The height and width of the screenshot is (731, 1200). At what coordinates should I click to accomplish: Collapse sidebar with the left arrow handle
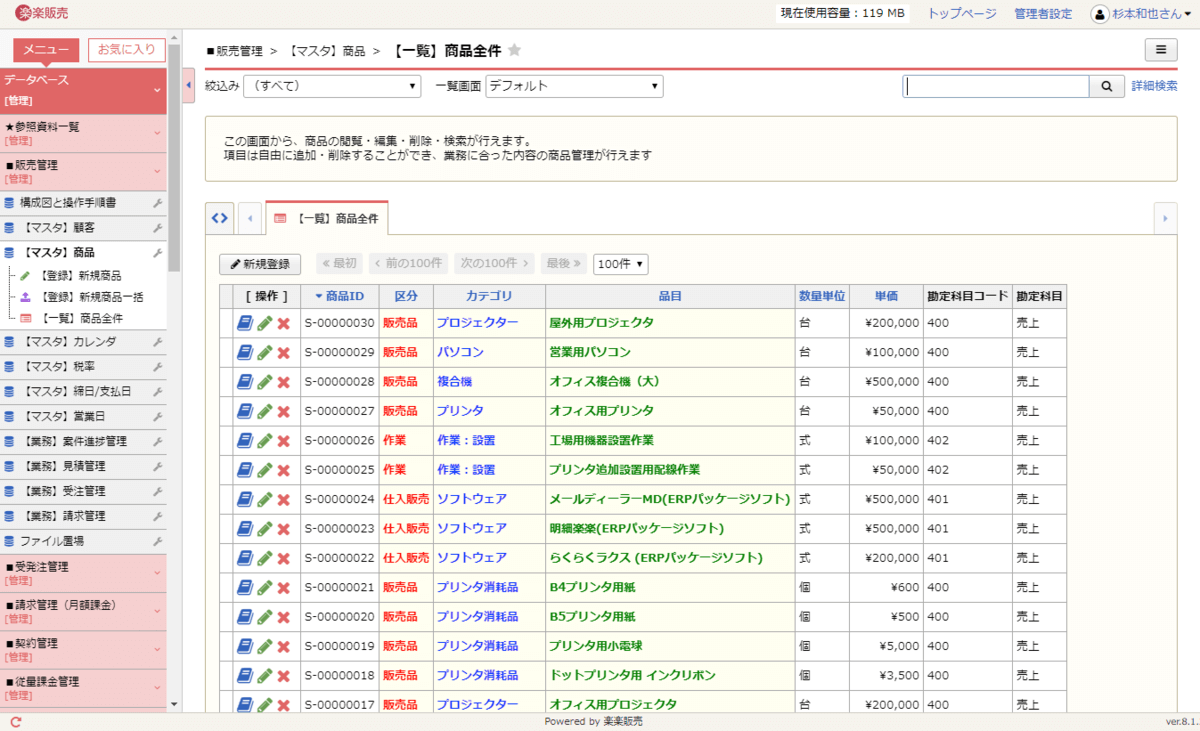(189, 86)
